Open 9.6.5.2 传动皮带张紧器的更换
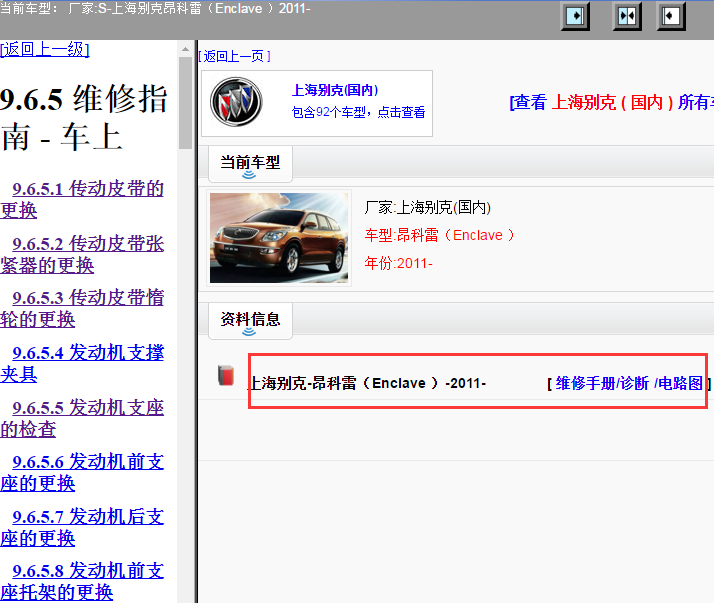The width and height of the screenshot is (714, 603). pos(82,255)
